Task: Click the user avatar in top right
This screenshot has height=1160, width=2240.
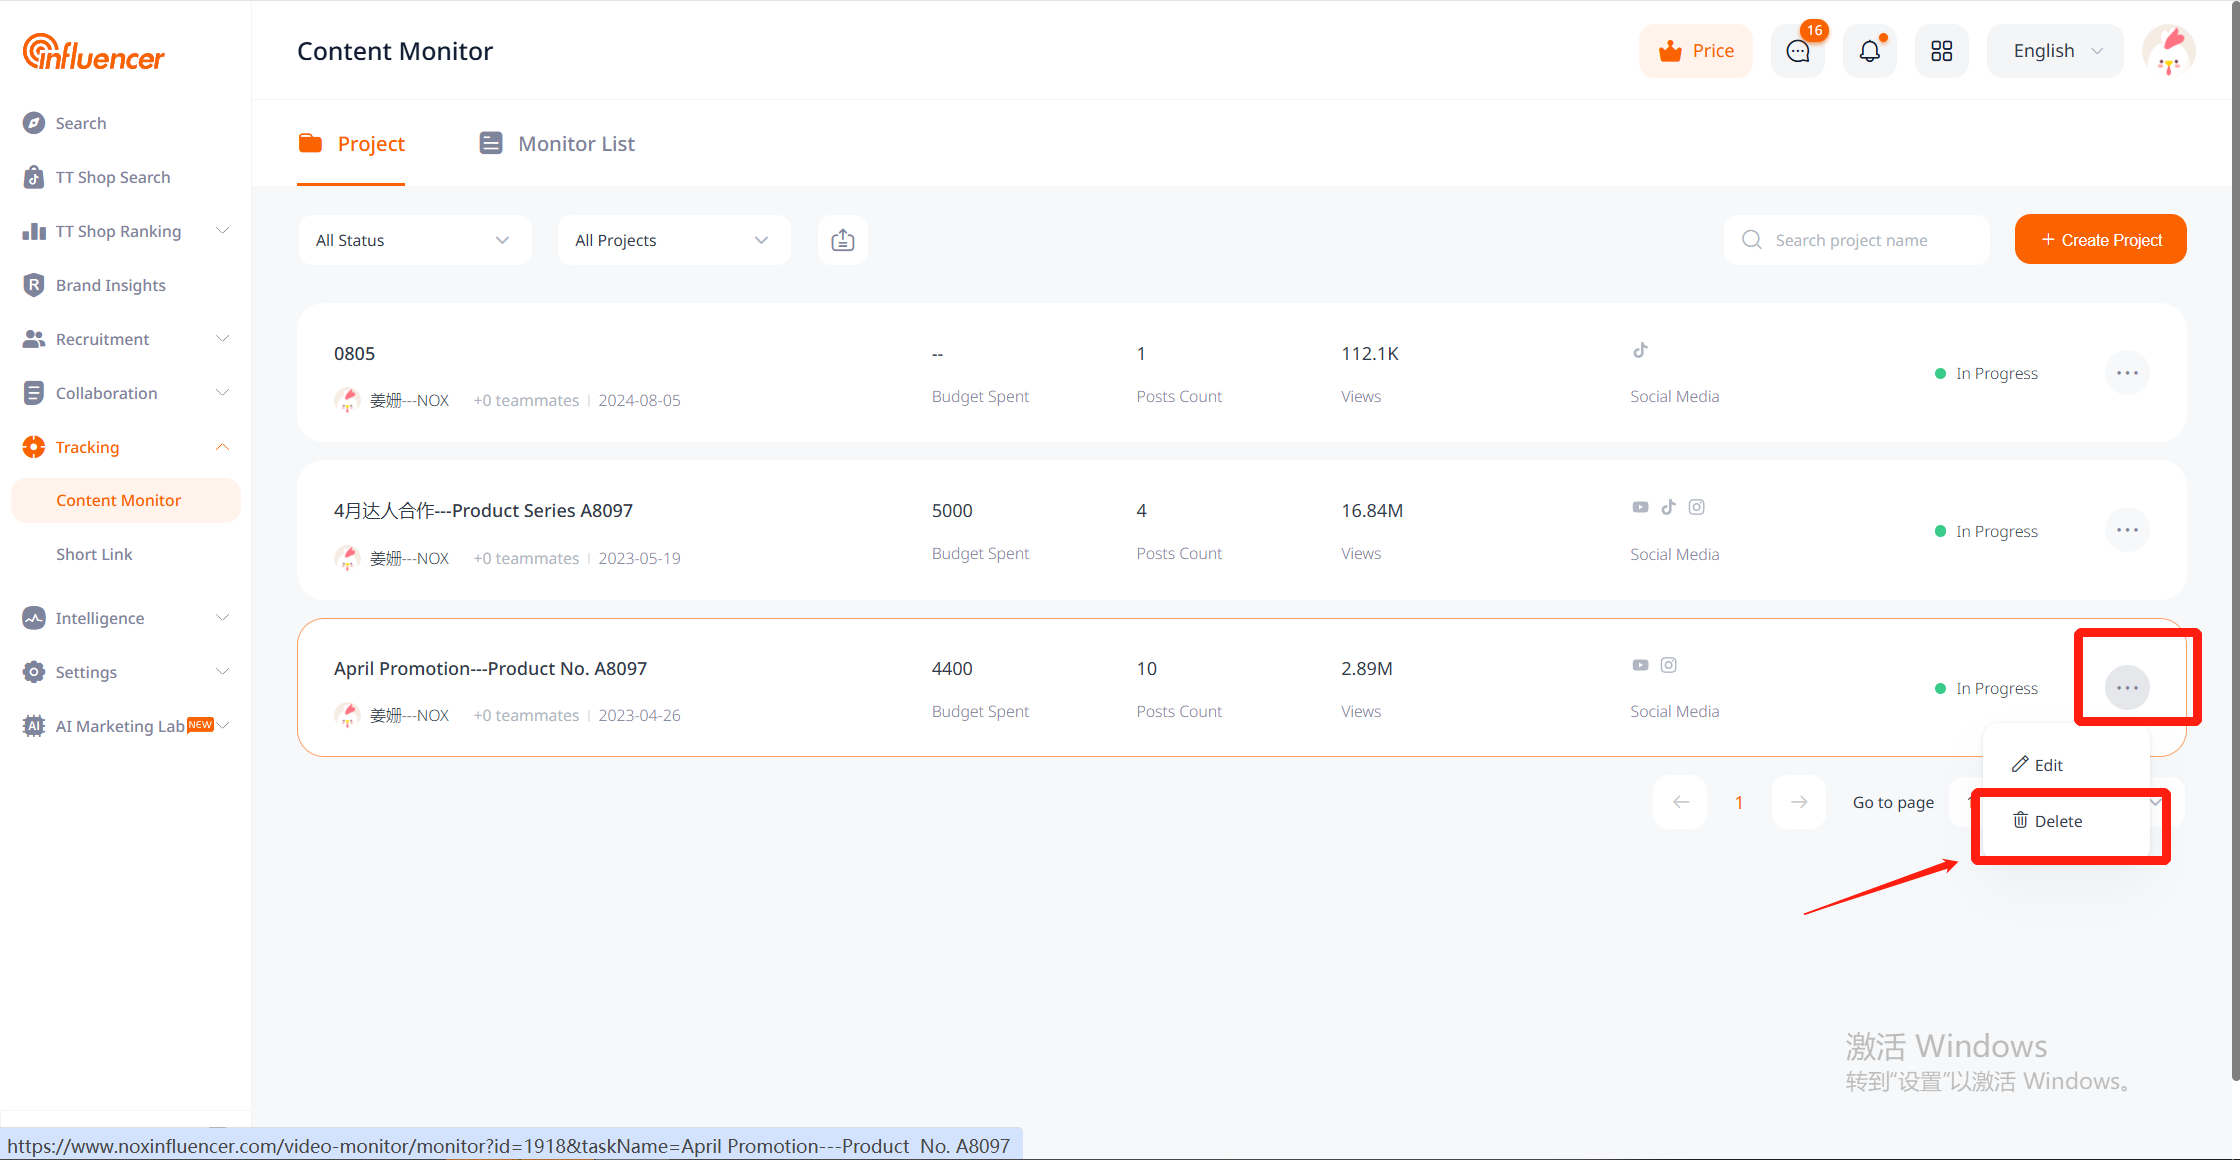Action: (x=2168, y=51)
